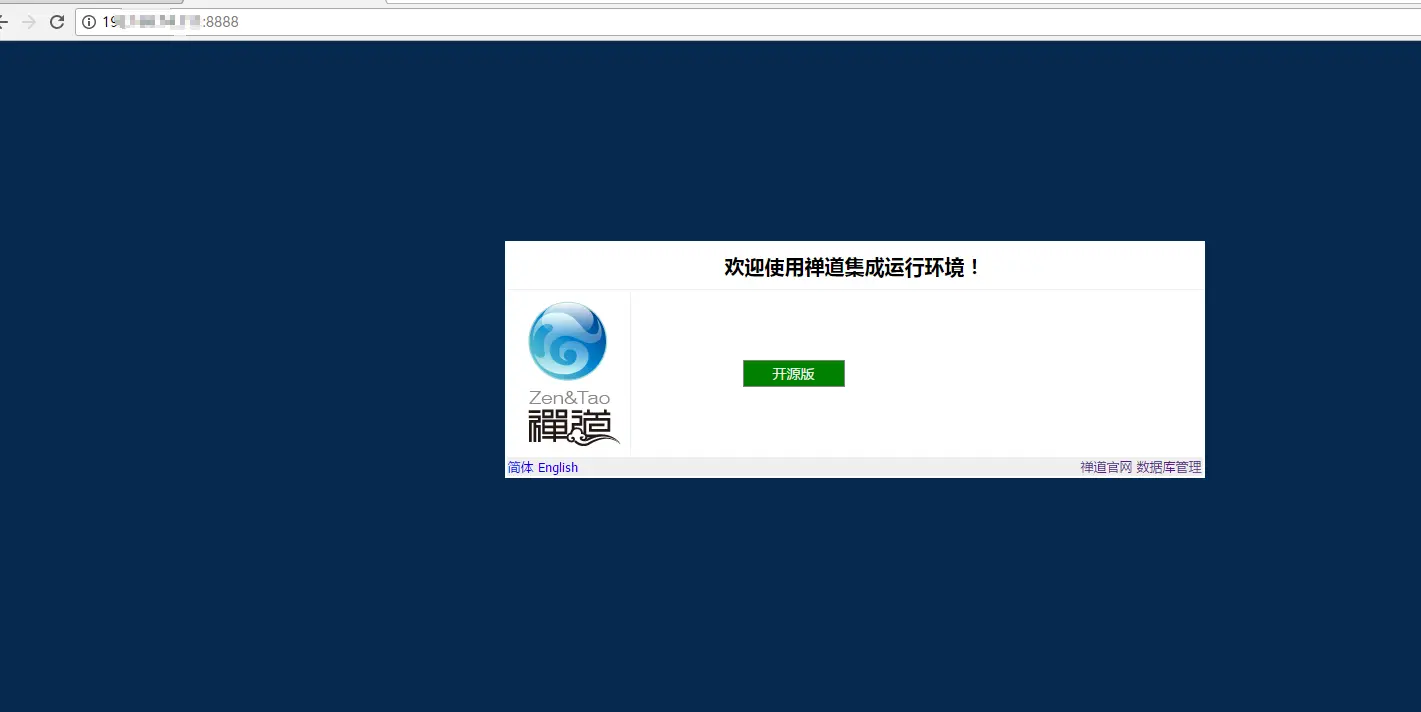Switch language to 简体

[520, 467]
